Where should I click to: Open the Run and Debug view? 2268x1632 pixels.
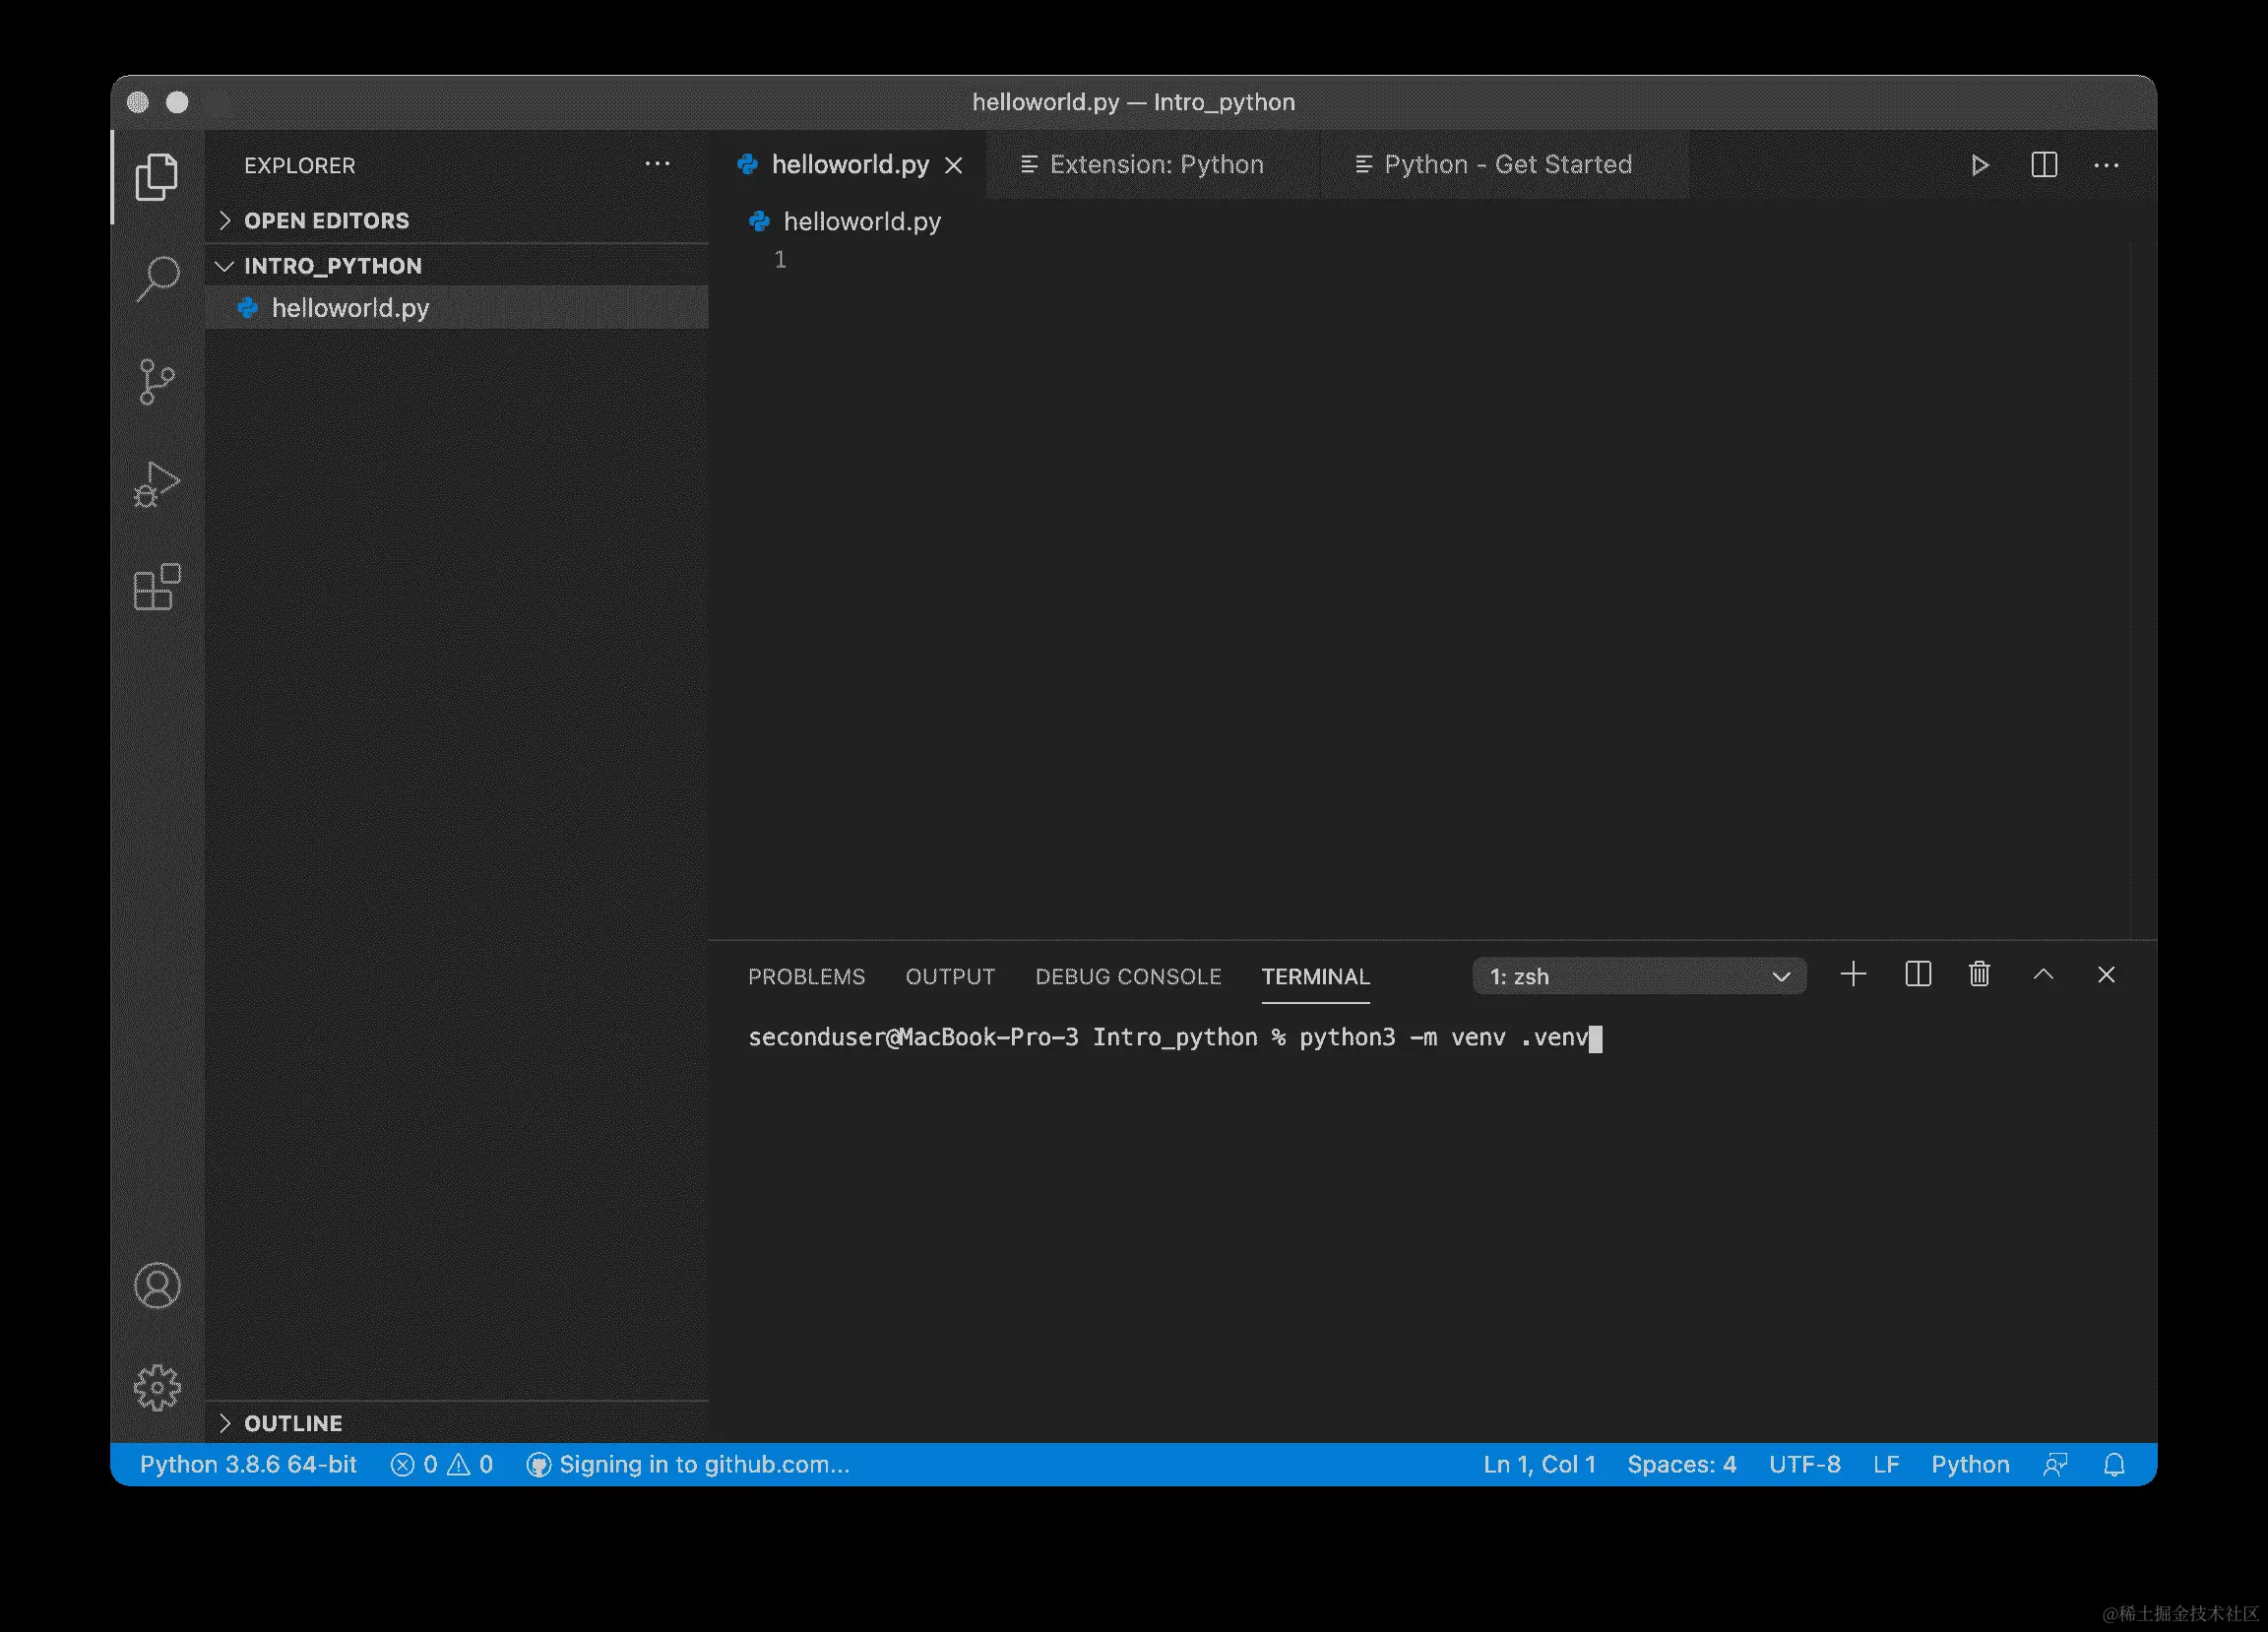coord(157,484)
